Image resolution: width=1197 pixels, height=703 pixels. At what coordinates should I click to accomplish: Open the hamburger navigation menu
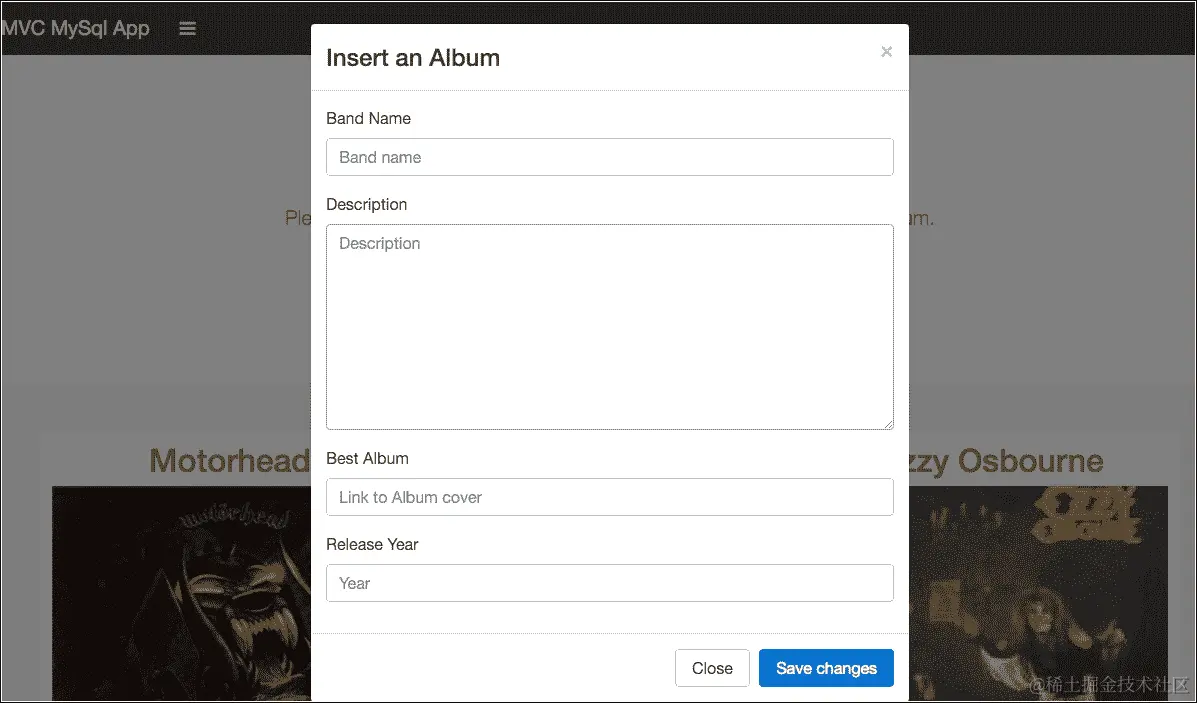(187, 29)
